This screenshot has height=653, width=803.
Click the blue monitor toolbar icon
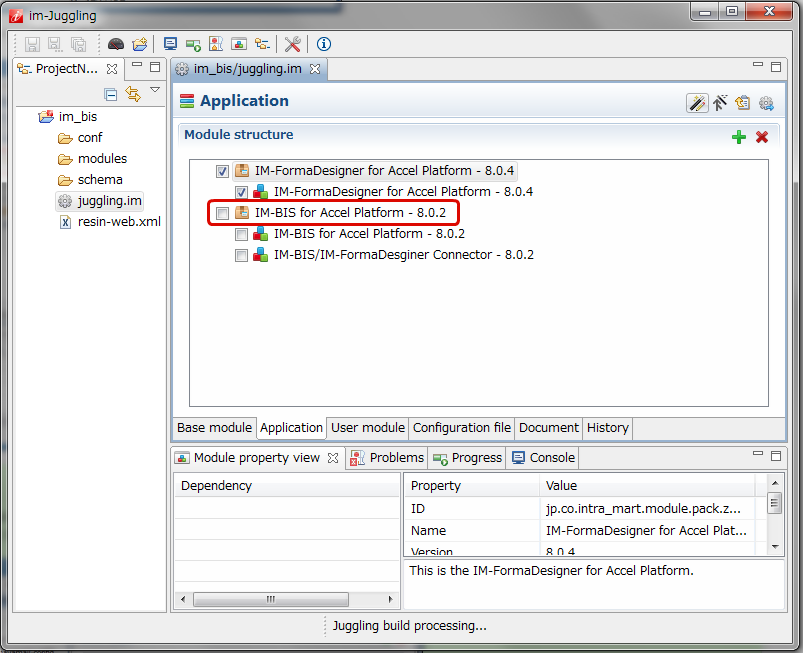171,44
